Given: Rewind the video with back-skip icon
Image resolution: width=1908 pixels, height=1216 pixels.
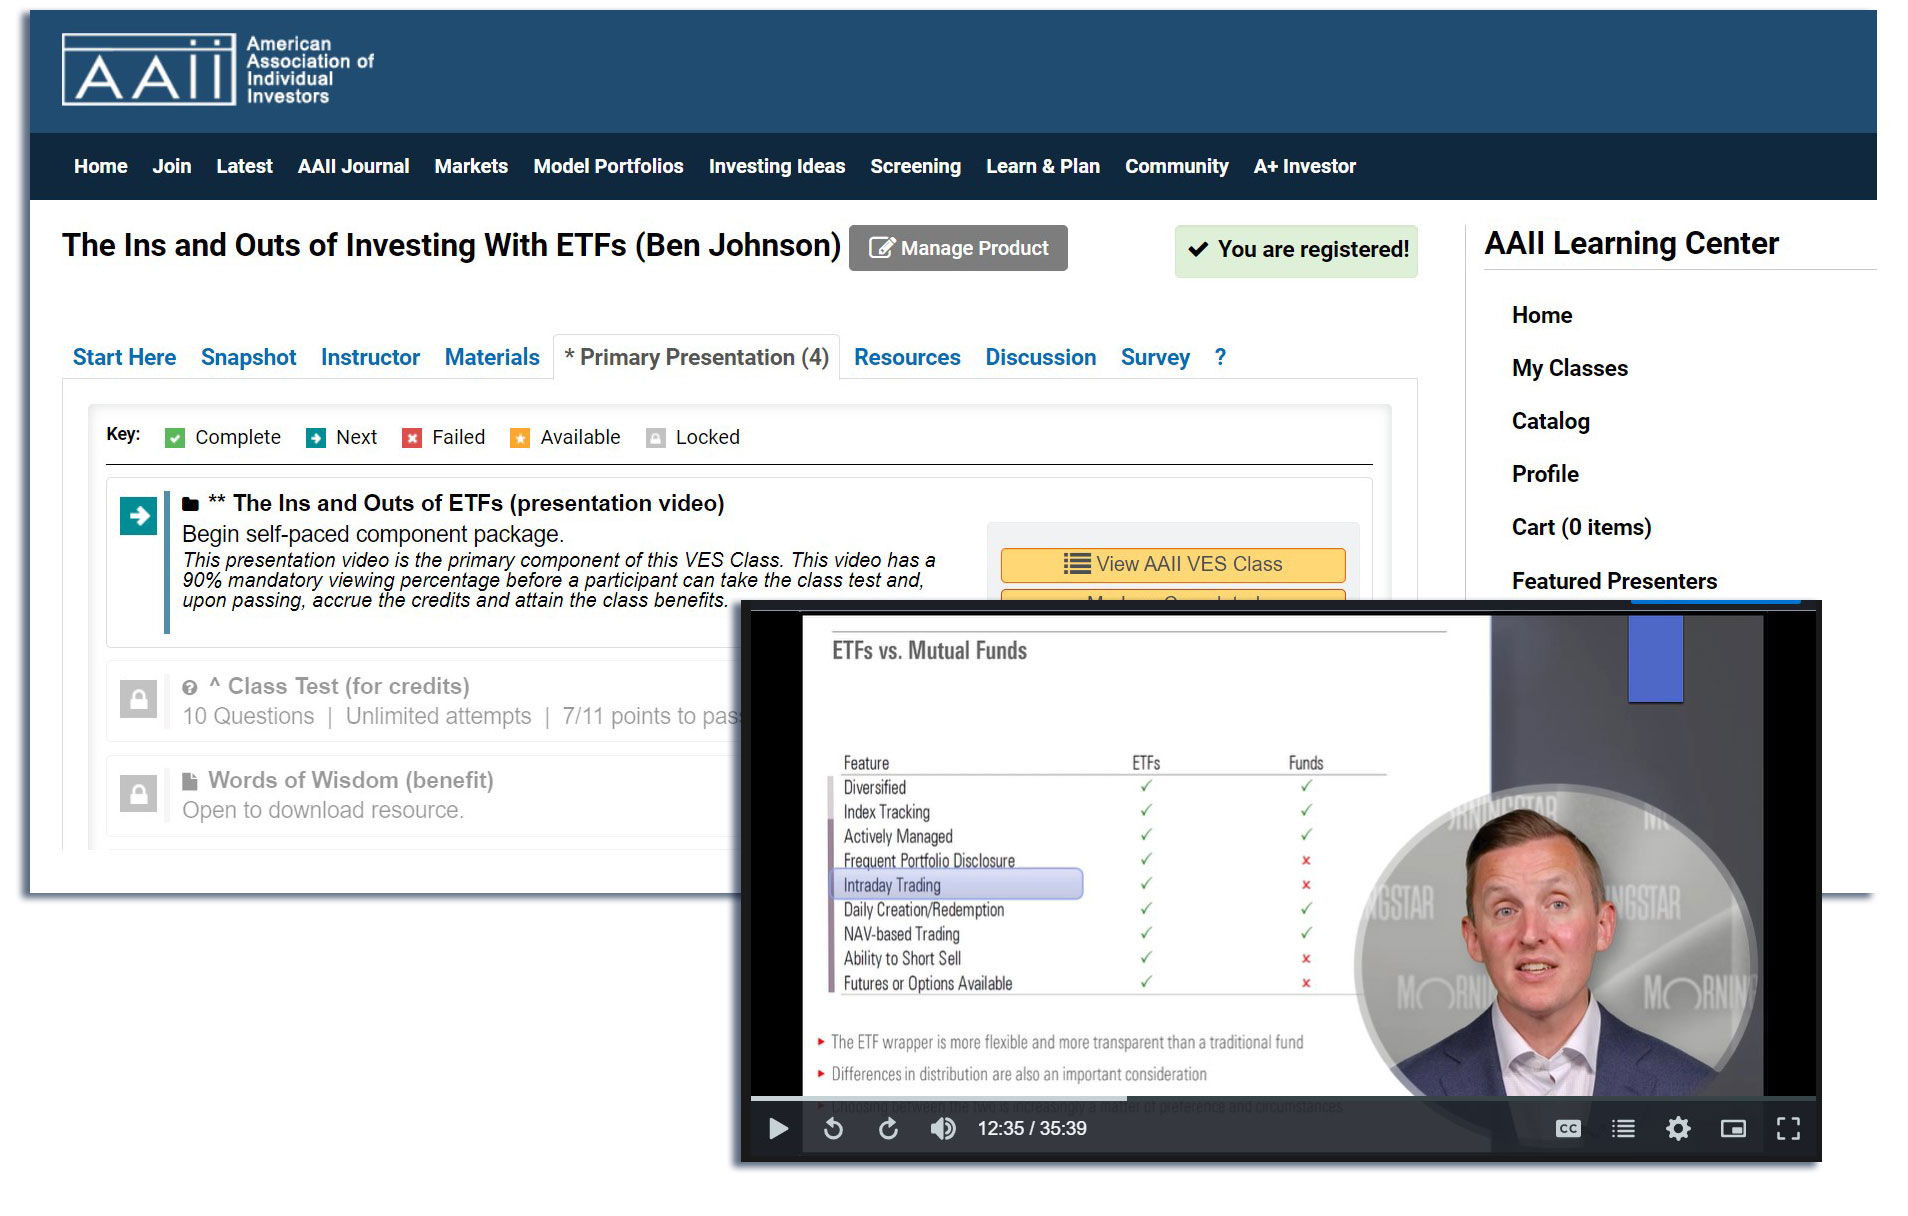Looking at the screenshot, I should point(833,1129).
